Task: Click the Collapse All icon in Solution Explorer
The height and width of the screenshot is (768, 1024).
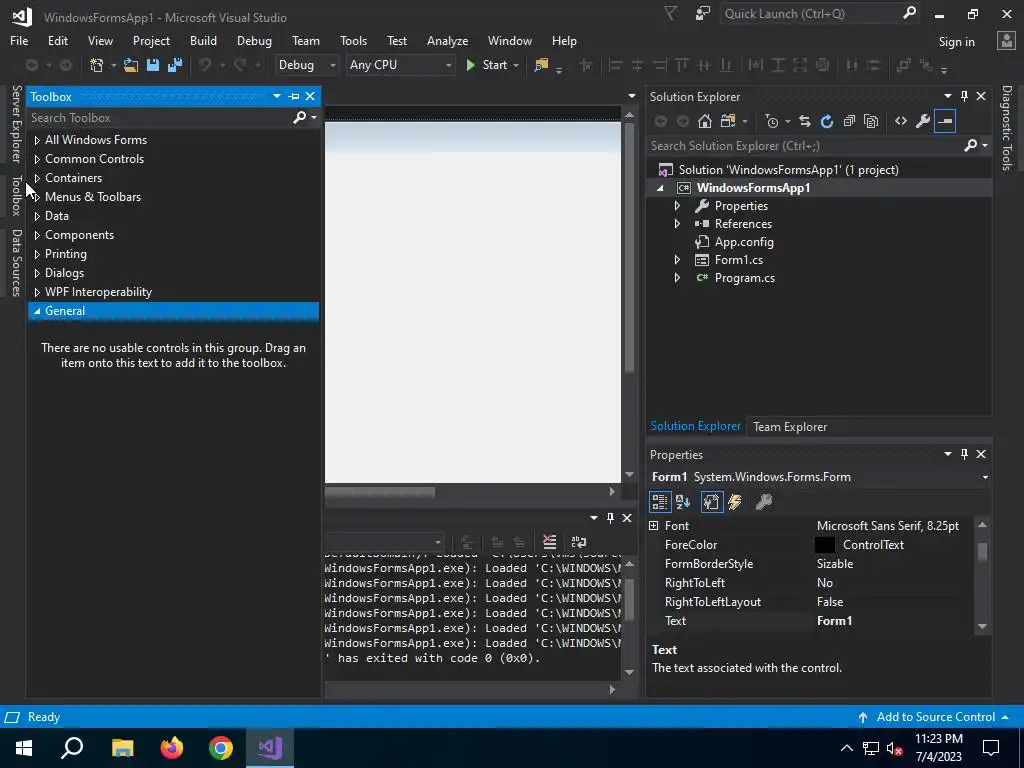Action: coord(849,121)
